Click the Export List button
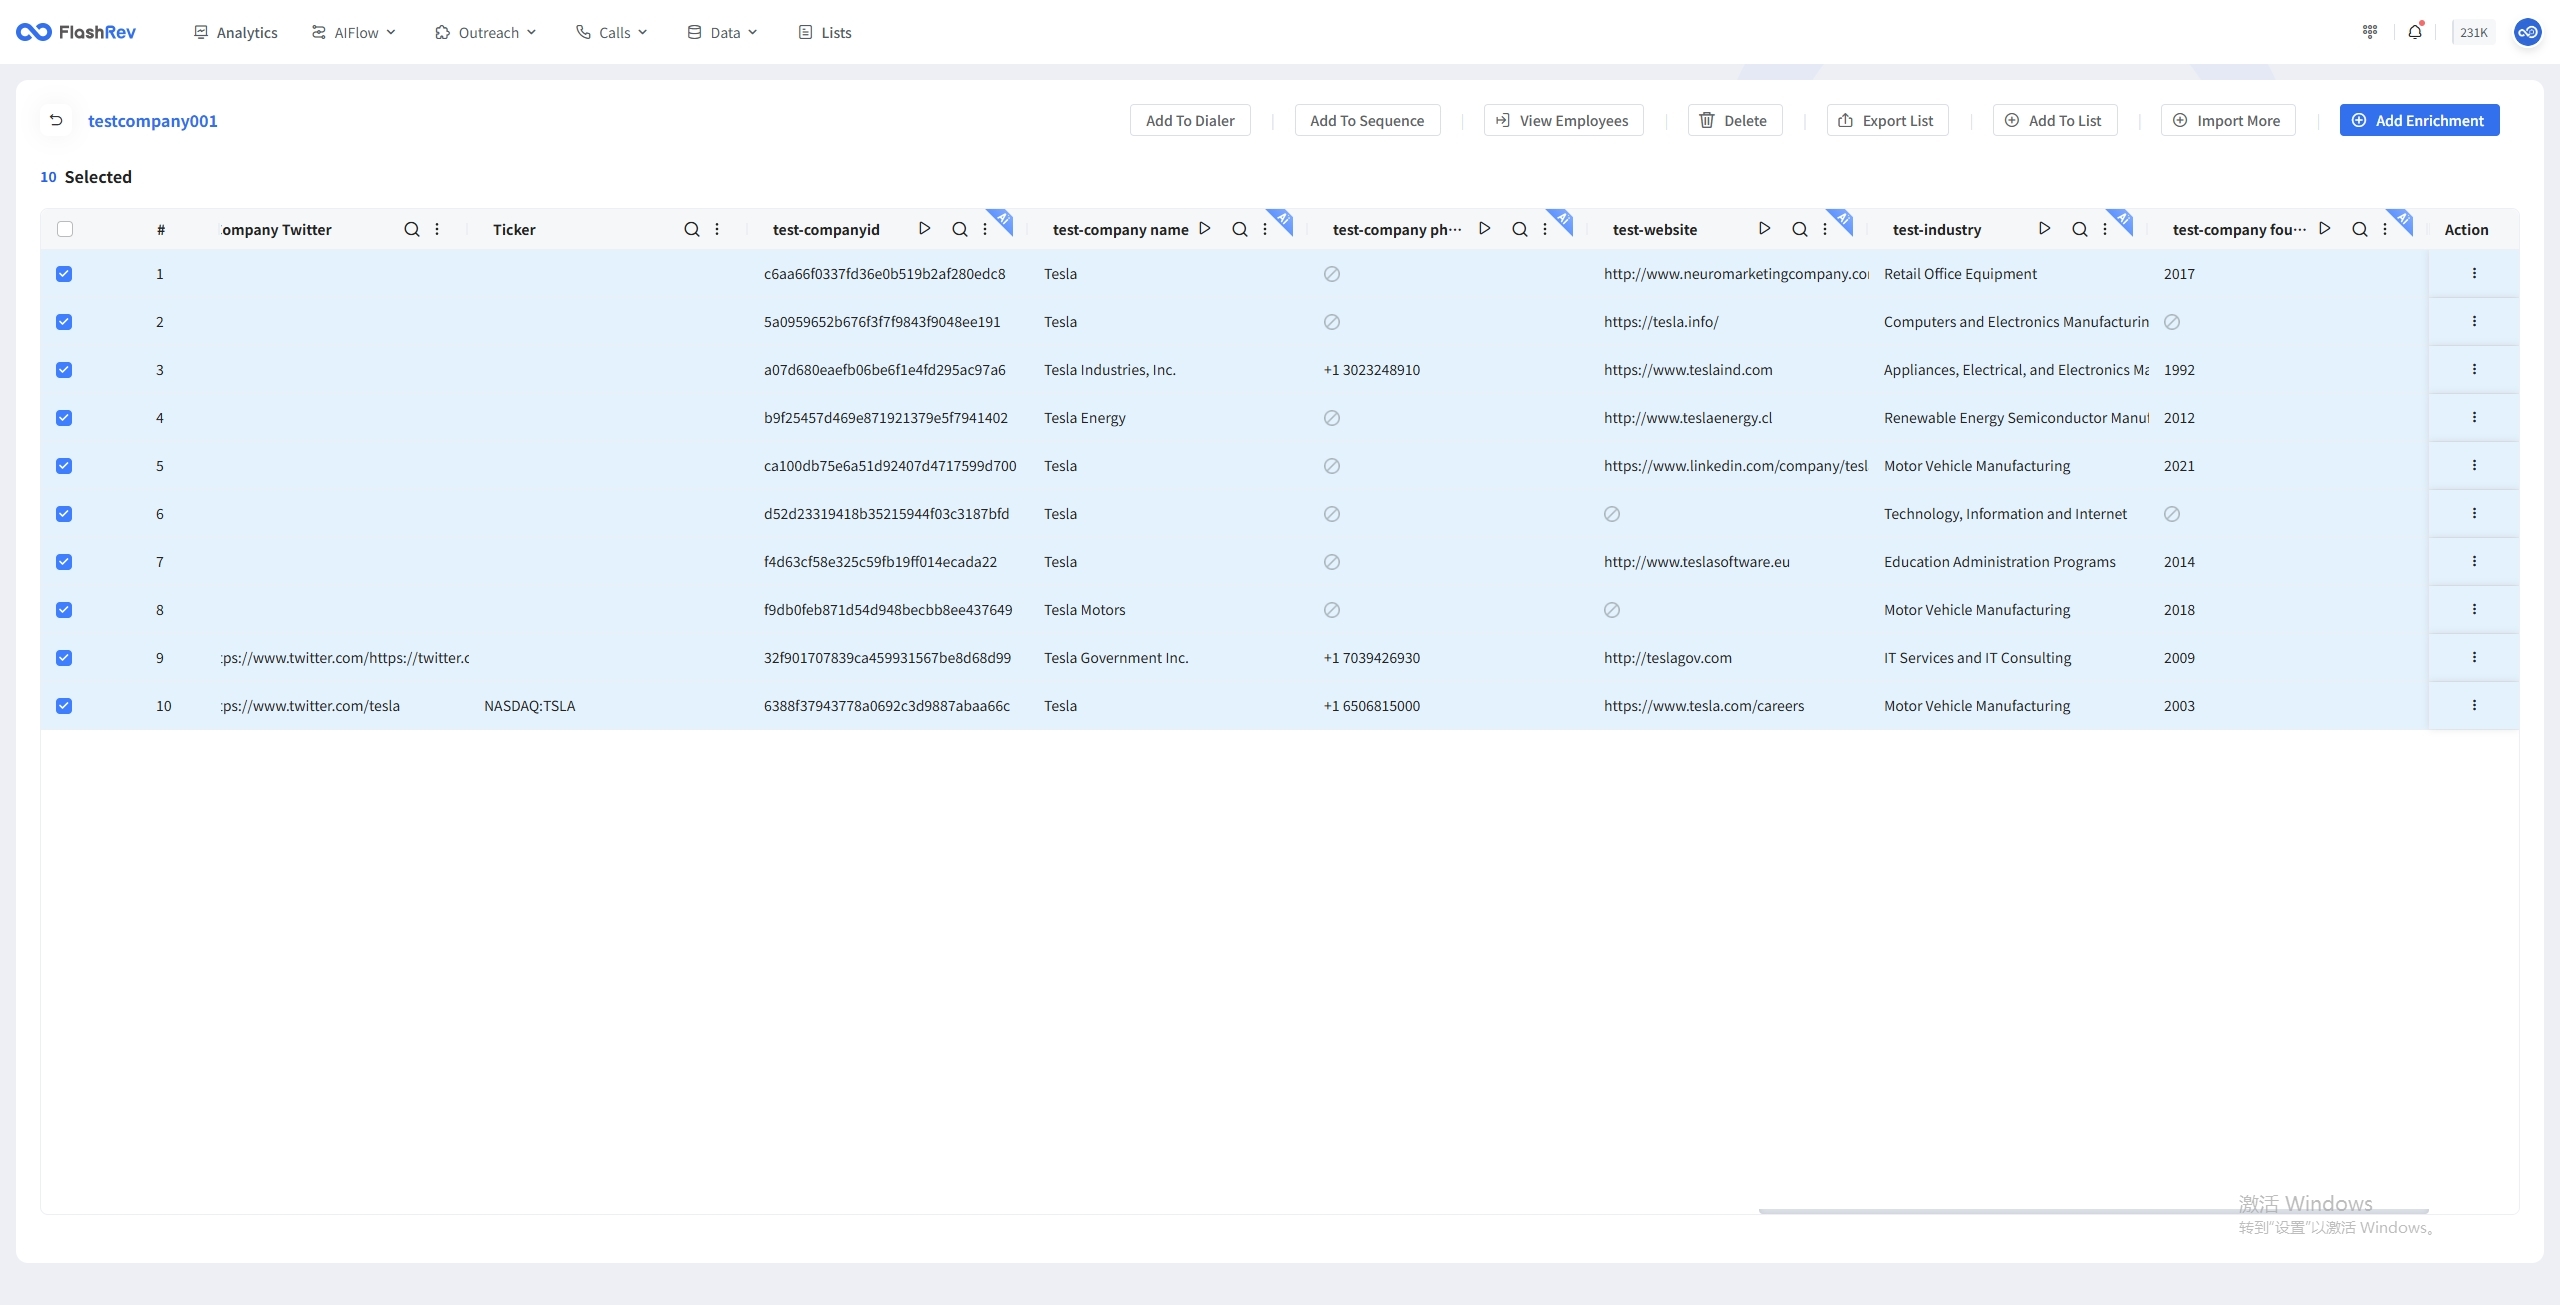The height and width of the screenshot is (1305, 2560). [x=1887, y=120]
